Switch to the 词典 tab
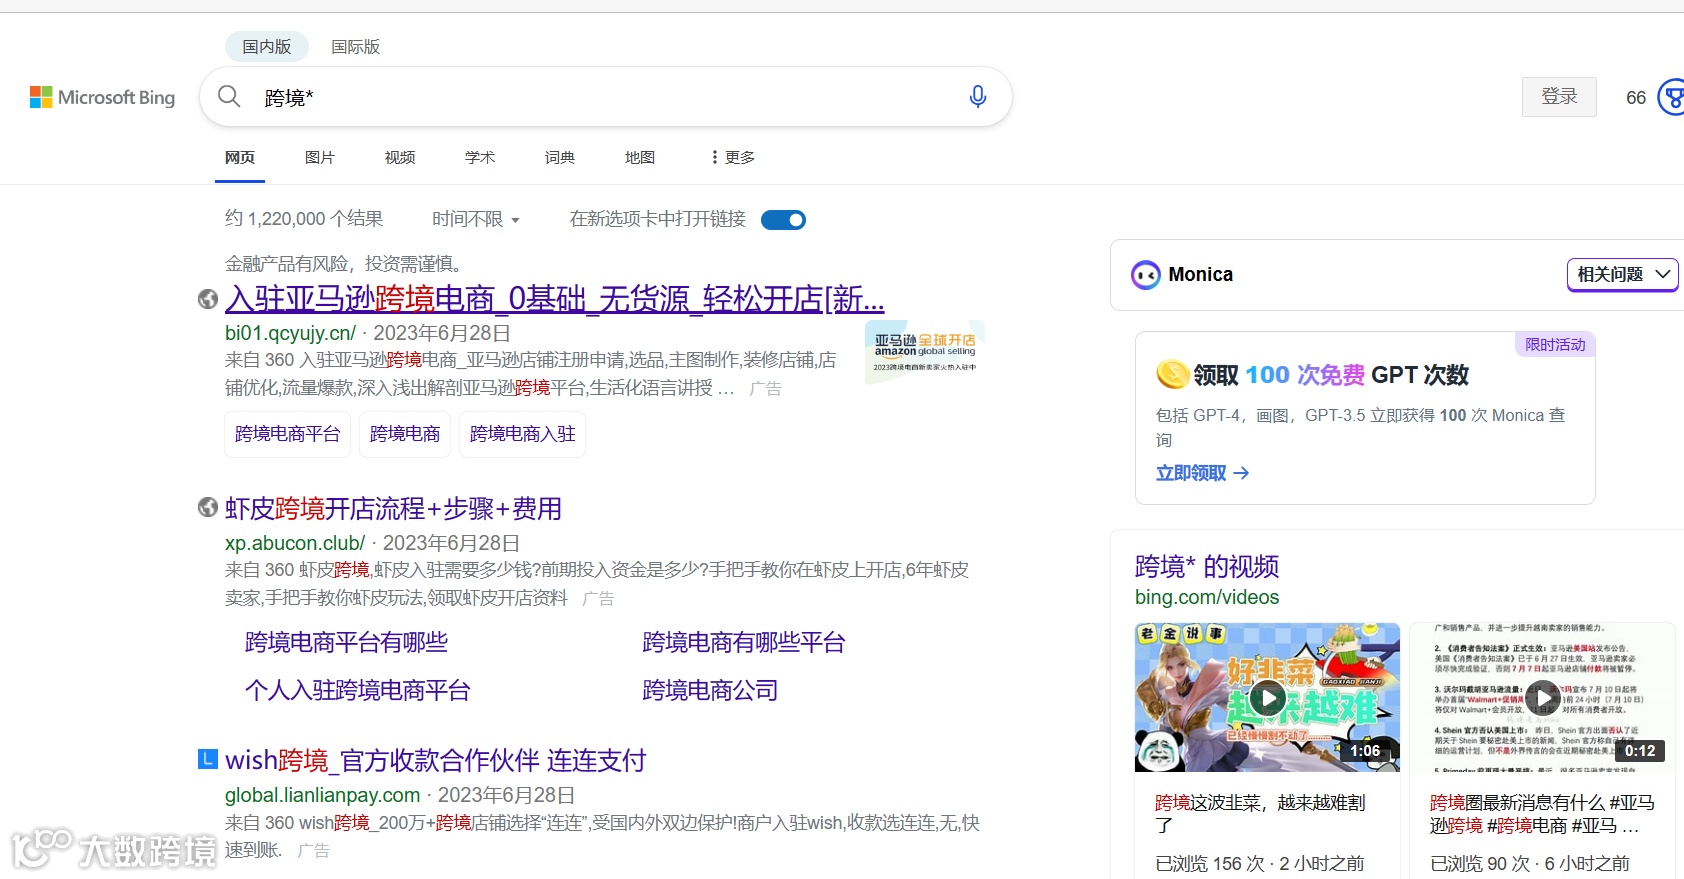Image resolution: width=1684 pixels, height=879 pixels. (560, 157)
